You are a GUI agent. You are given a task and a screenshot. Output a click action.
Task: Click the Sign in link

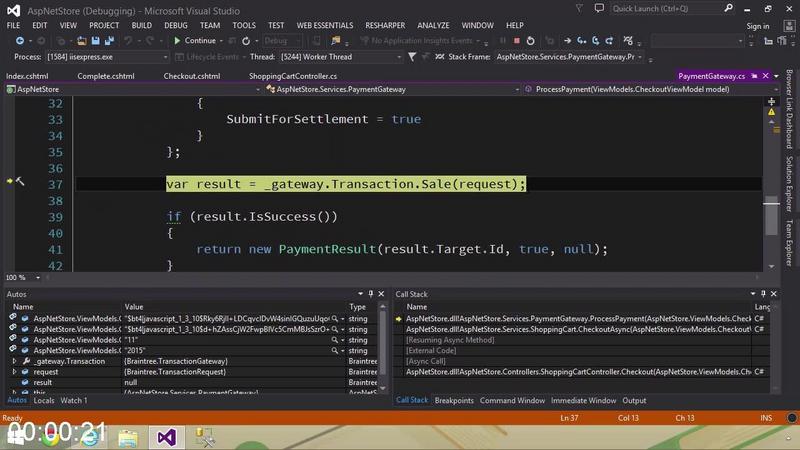pos(758,26)
